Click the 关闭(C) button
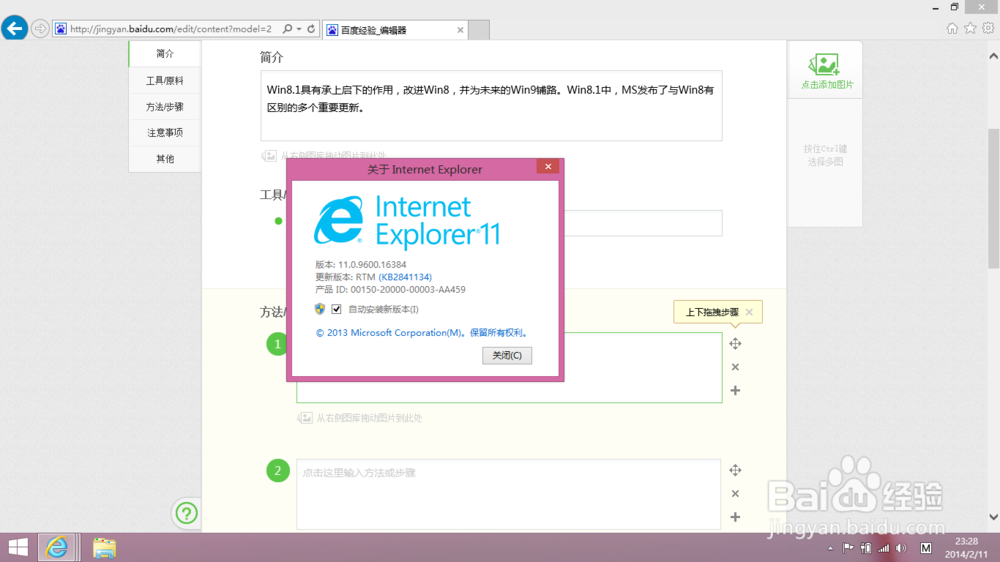Viewport: 1000px width, 562px height. click(507, 355)
